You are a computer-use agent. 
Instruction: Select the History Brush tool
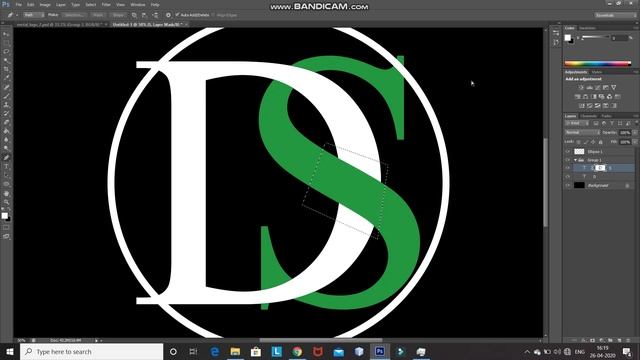click(x=6, y=113)
